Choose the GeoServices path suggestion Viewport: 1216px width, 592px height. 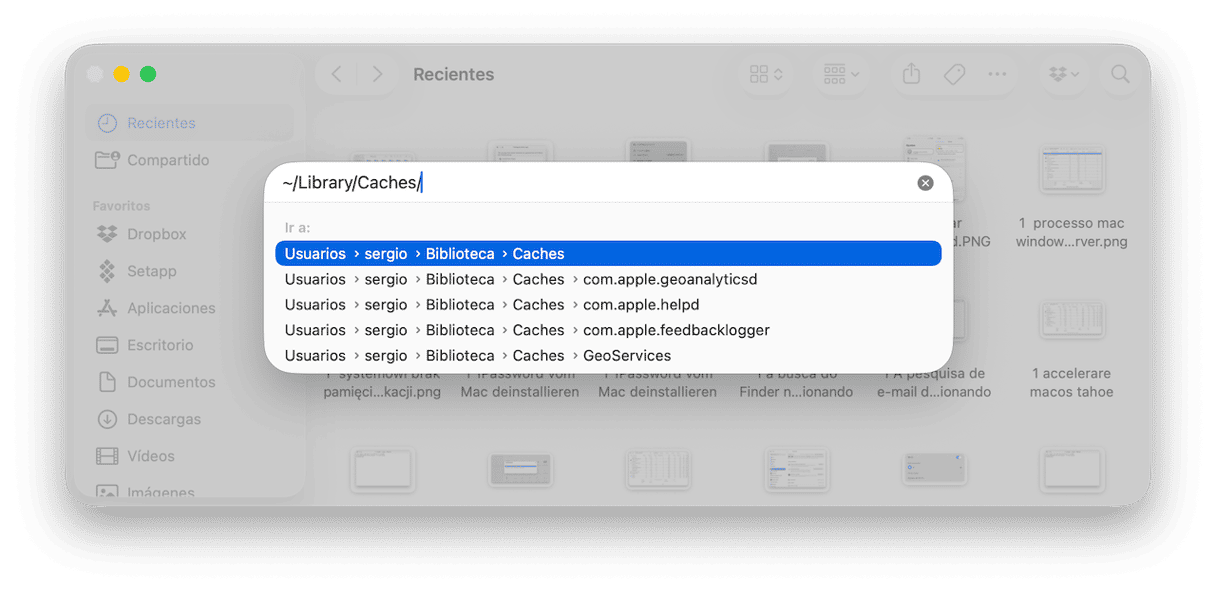coord(608,355)
